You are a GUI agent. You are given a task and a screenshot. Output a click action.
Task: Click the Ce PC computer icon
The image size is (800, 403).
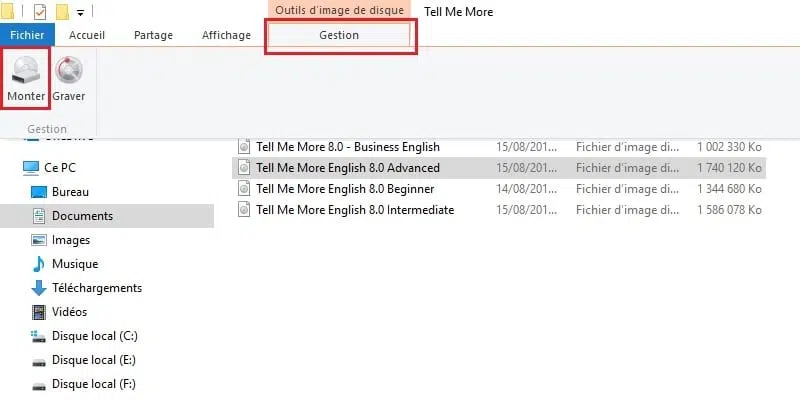31,168
